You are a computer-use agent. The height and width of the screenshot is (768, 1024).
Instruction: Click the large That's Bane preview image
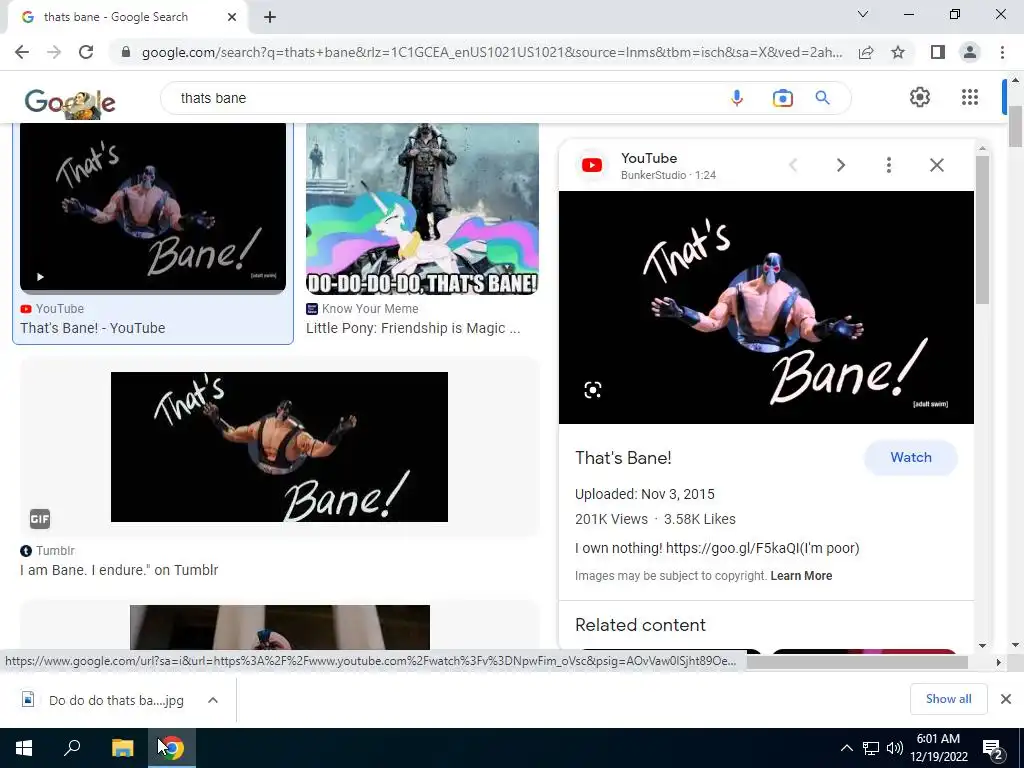tap(766, 308)
